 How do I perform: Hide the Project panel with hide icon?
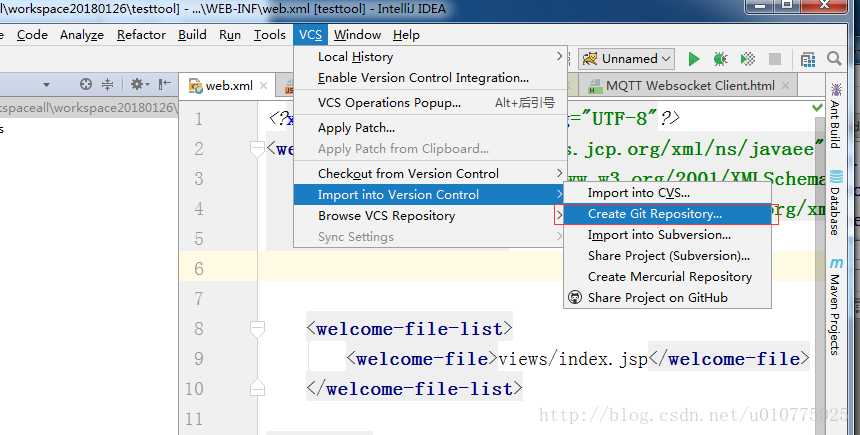tap(164, 84)
